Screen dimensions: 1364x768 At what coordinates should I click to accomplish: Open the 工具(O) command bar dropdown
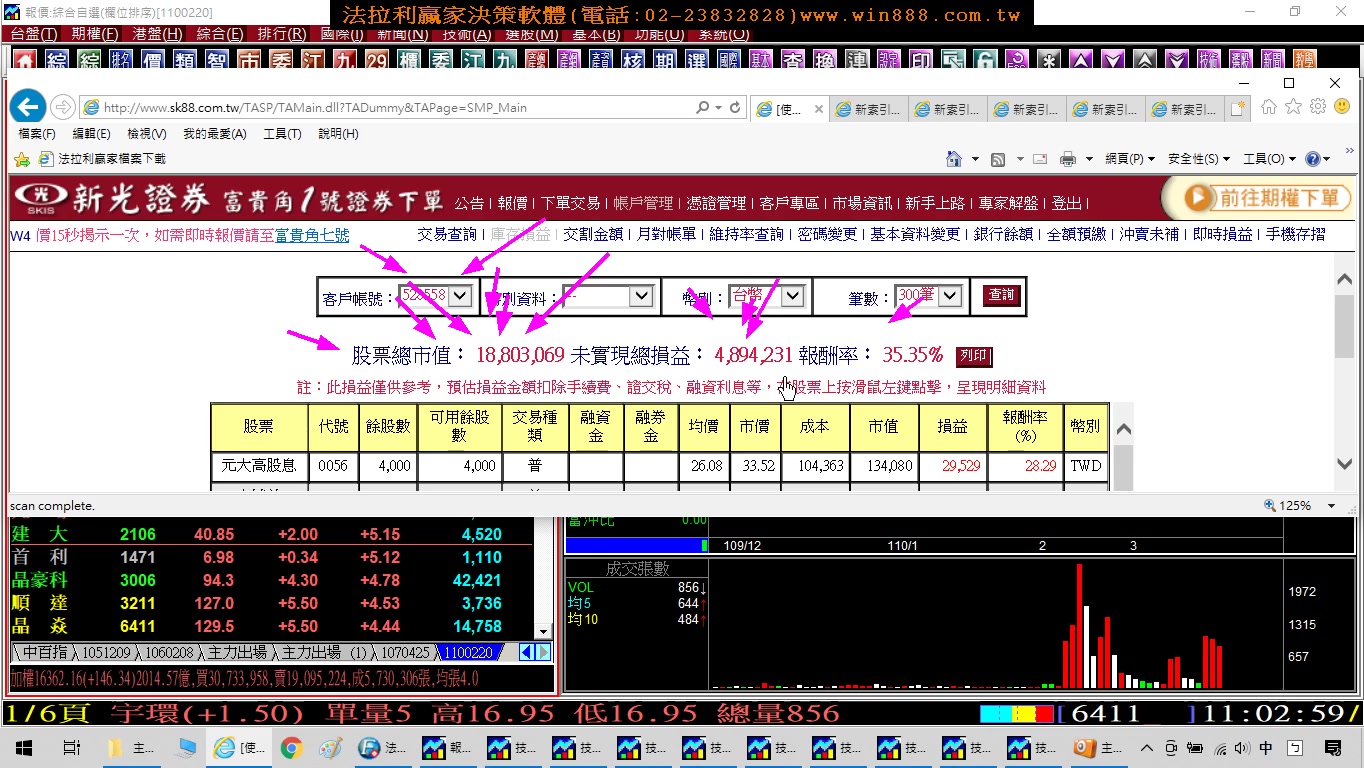(1268, 159)
